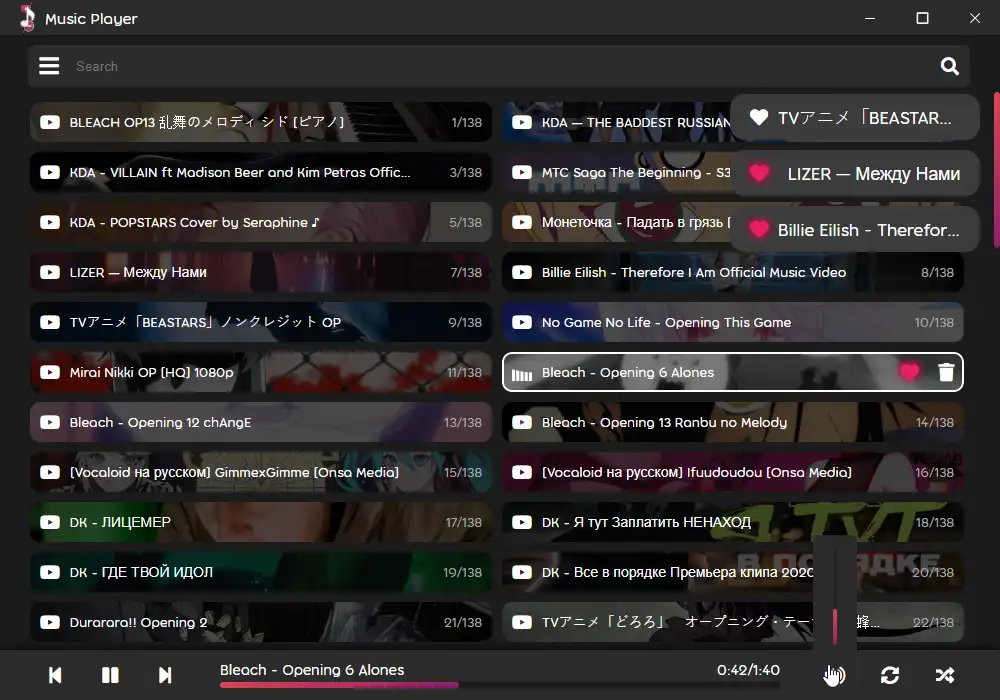The height and width of the screenshot is (700, 1000).
Task: Click YouTube icon of Bleach - Opening 12 chAngE
Action: point(50,422)
